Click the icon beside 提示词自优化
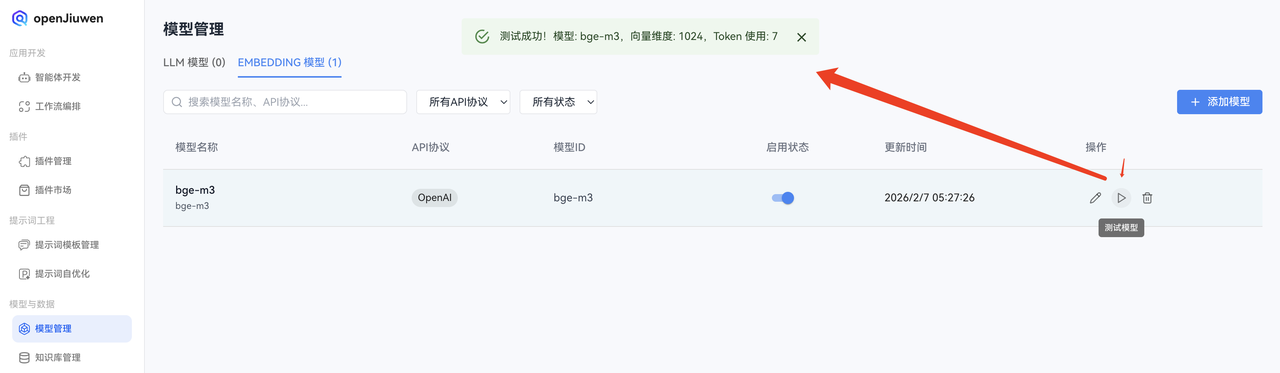The image size is (1280, 373). coord(25,274)
